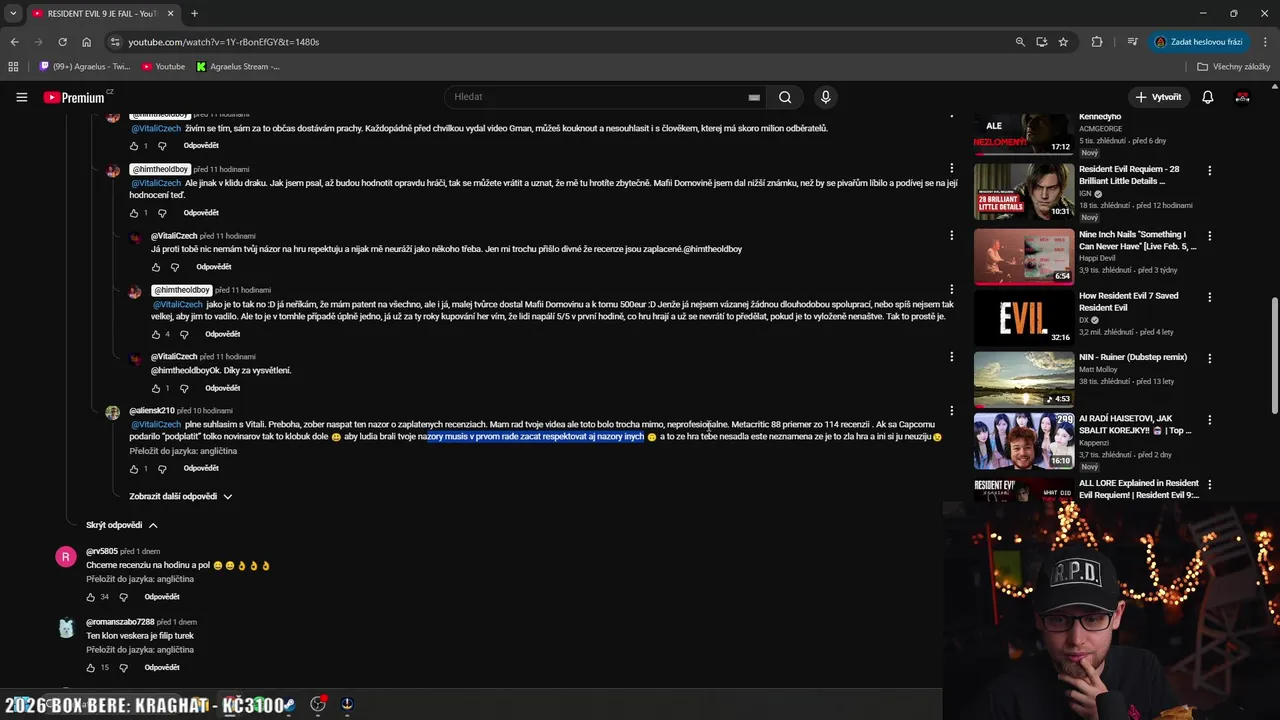Dislike the @romanszabo7288 comment
The width and height of the screenshot is (1280, 720).
[123, 668]
